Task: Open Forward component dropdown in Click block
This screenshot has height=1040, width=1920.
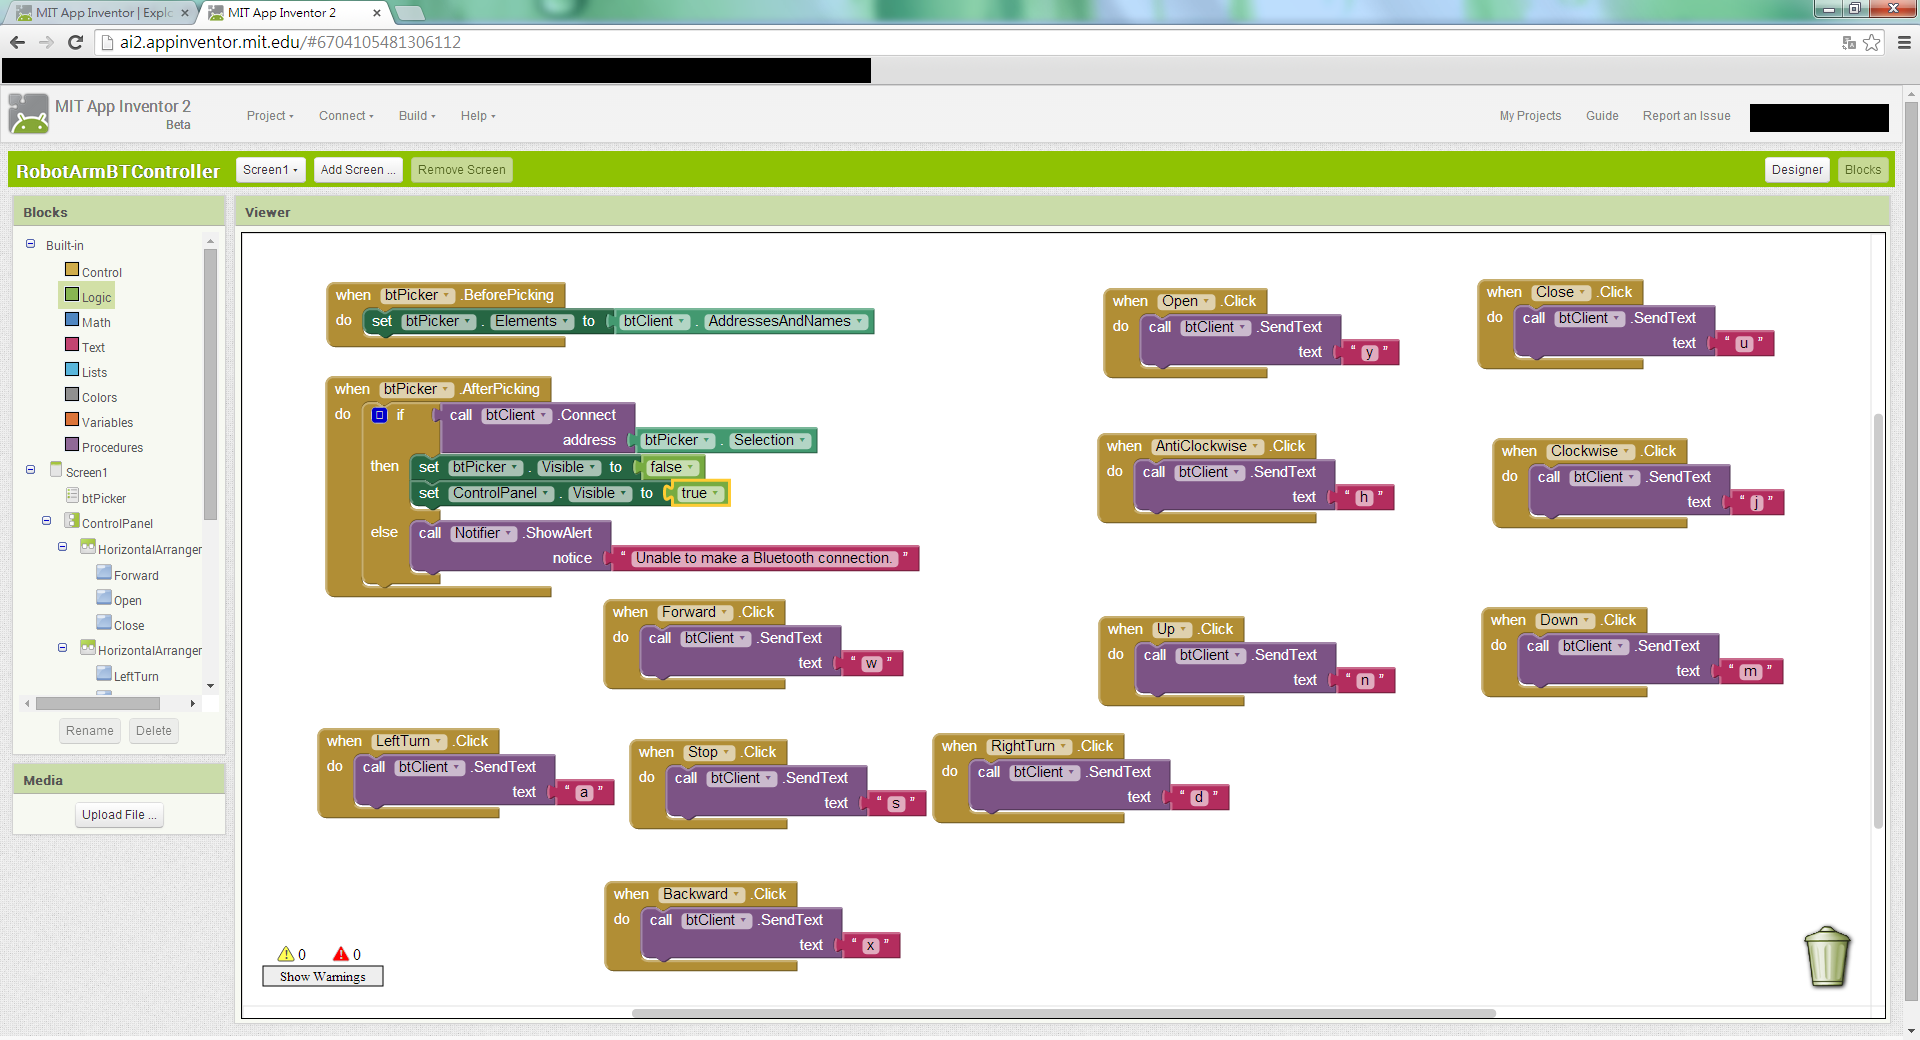Action: tap(725, 613)
